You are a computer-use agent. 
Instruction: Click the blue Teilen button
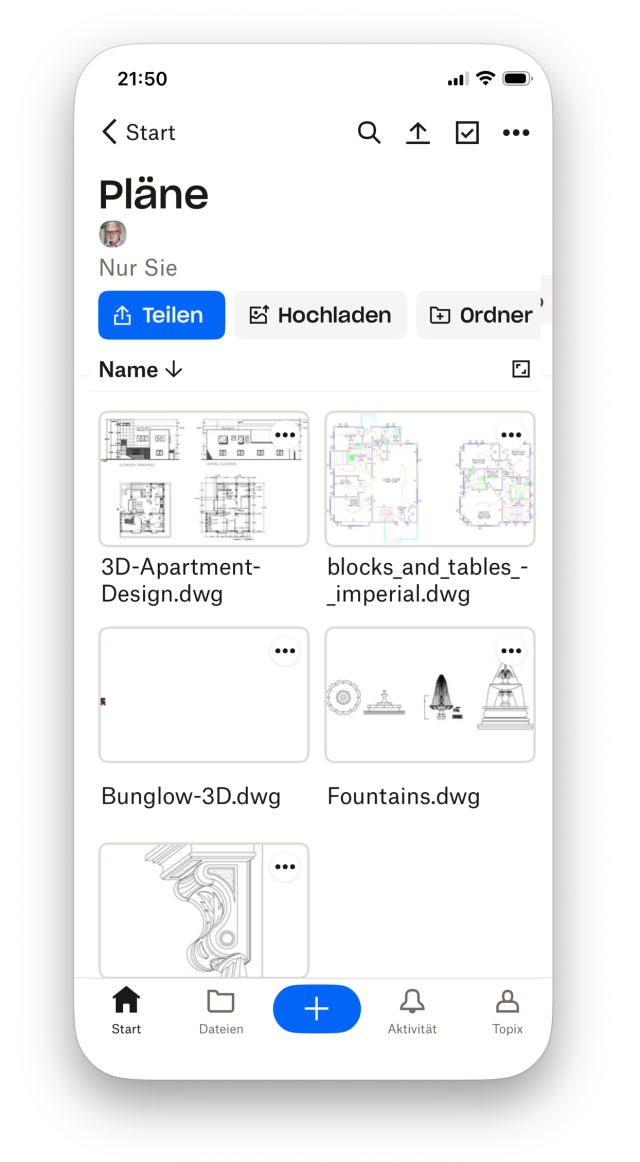[161, 315]
